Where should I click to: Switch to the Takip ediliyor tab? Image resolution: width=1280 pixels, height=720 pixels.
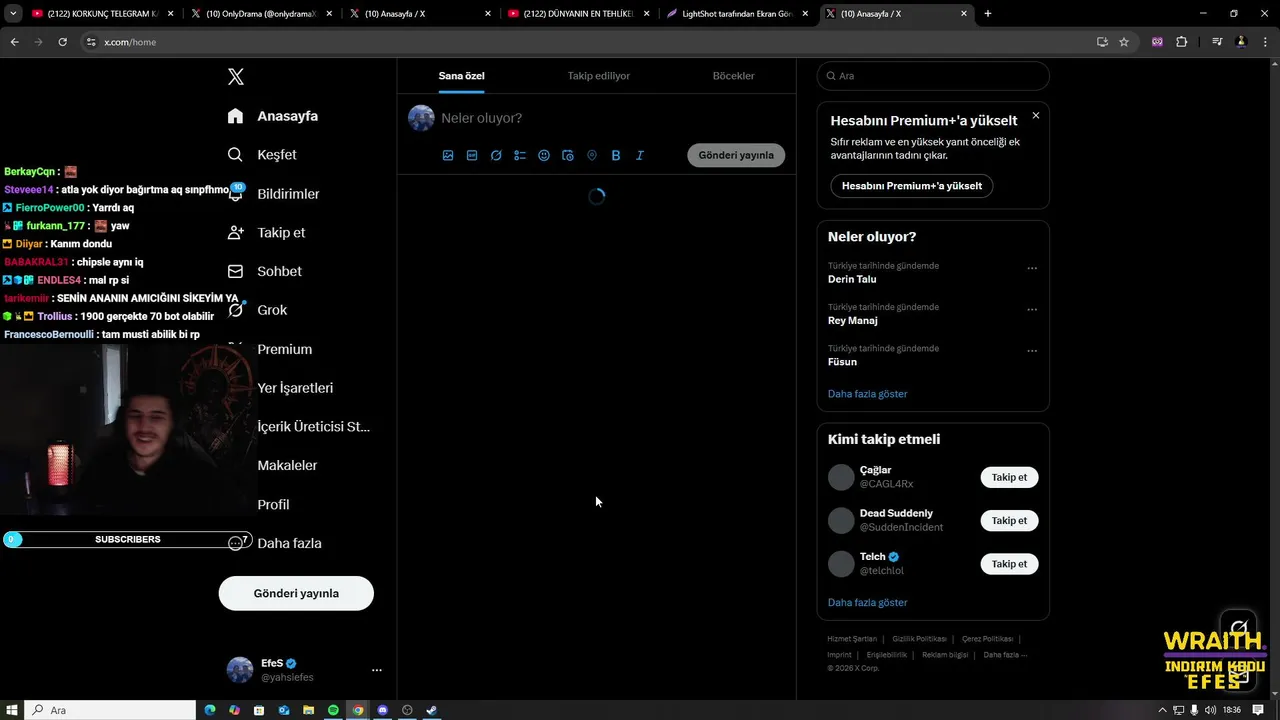point(599,76)
